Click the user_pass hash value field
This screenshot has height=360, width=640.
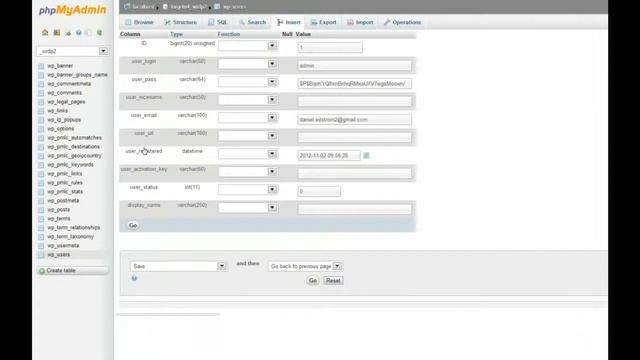coord(355,84)
